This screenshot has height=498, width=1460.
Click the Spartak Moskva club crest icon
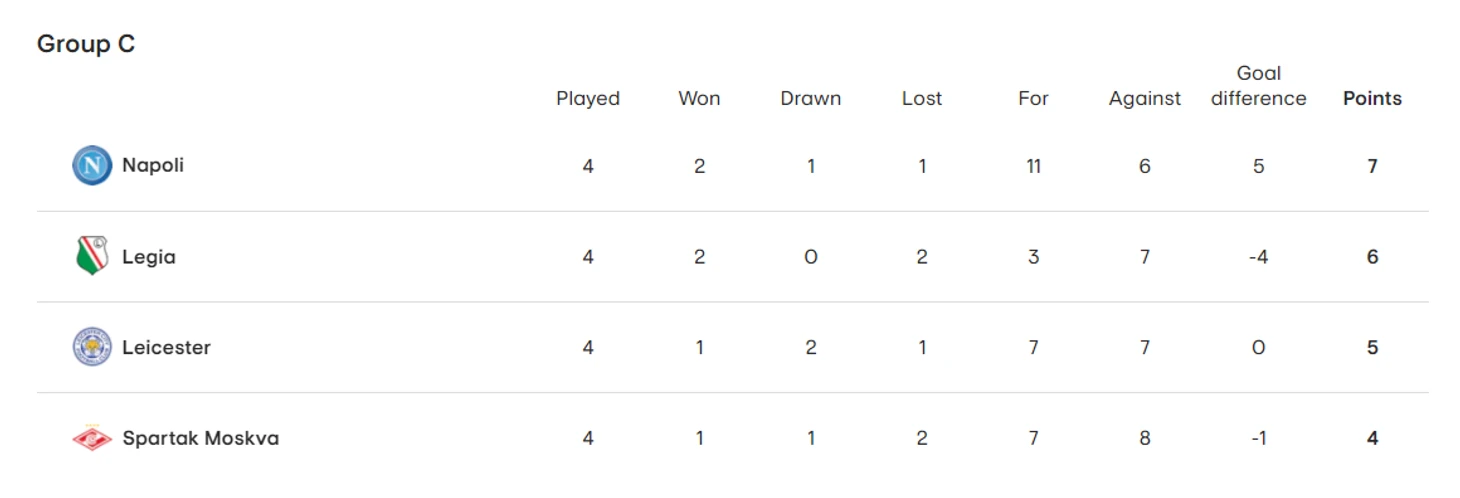92,438
